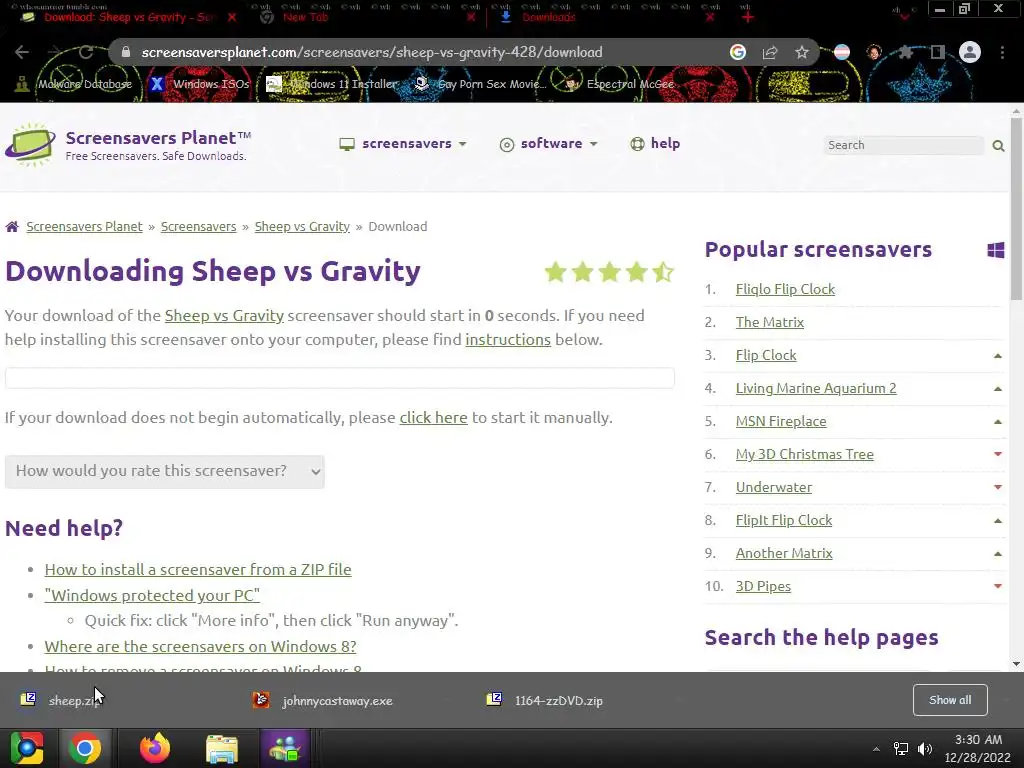
Task: Click the 'instructions' link
Action: (x=508, y=340)
